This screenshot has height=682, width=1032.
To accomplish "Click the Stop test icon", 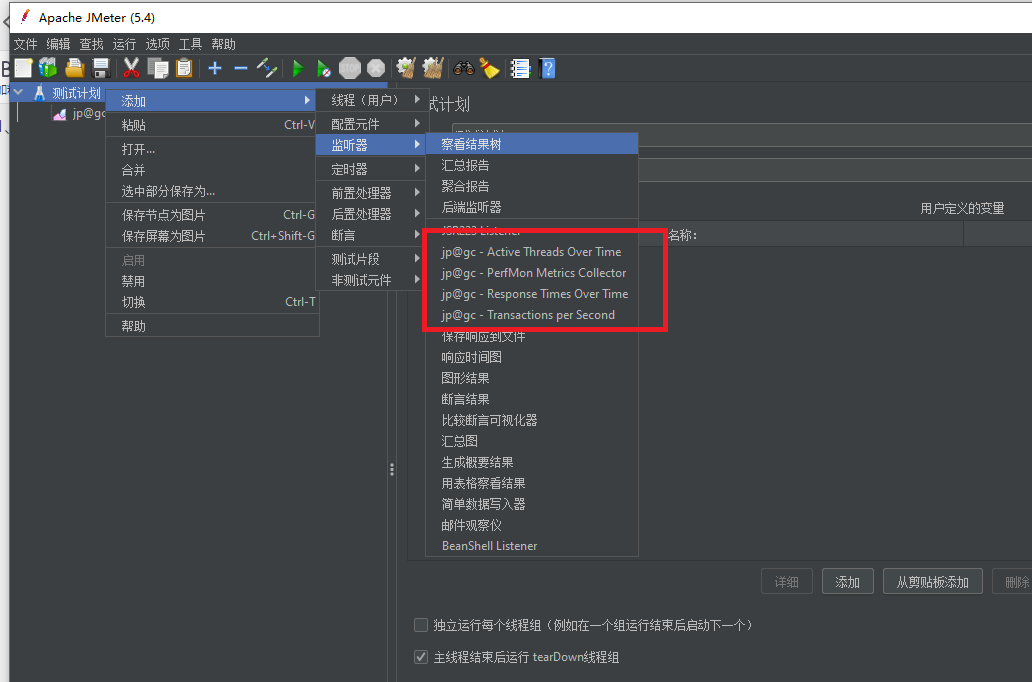I will pyautogui.click(x=351, y=68).
